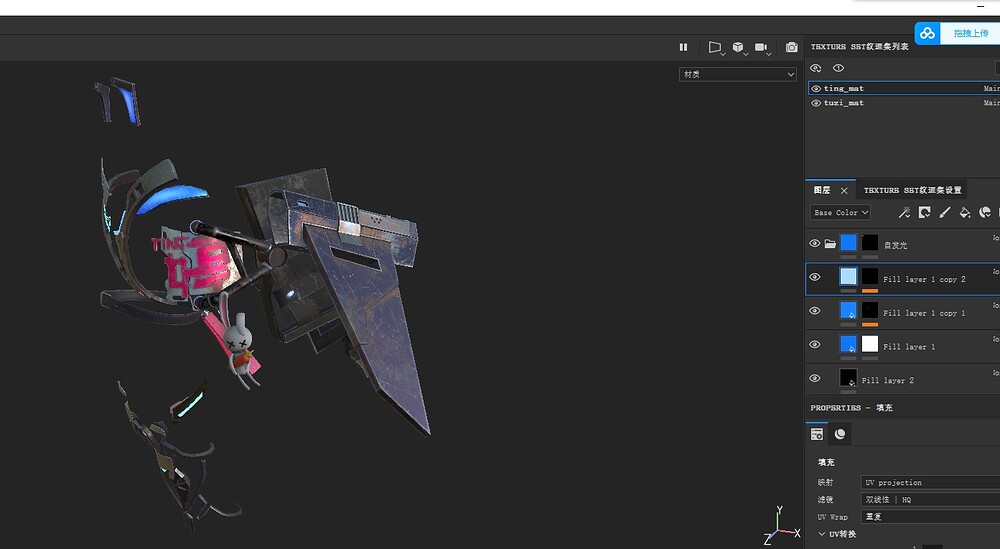This screenshot has height=549, width=1000.
Task: Select the ting_mat texture set row
Action: coord(903,89)
